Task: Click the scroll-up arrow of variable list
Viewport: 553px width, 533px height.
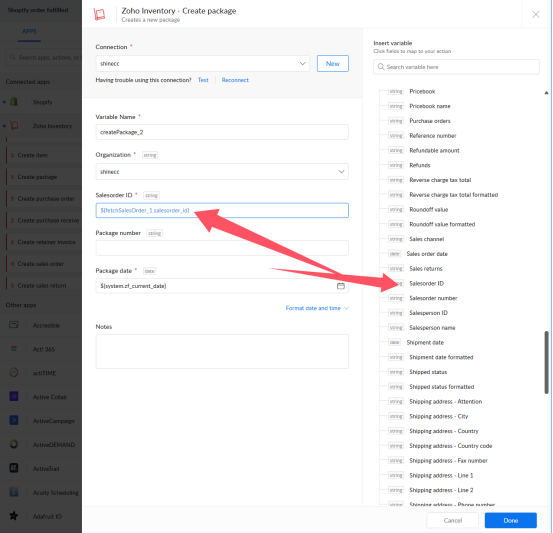Action: pyautogui.click(x=546, y=93)
